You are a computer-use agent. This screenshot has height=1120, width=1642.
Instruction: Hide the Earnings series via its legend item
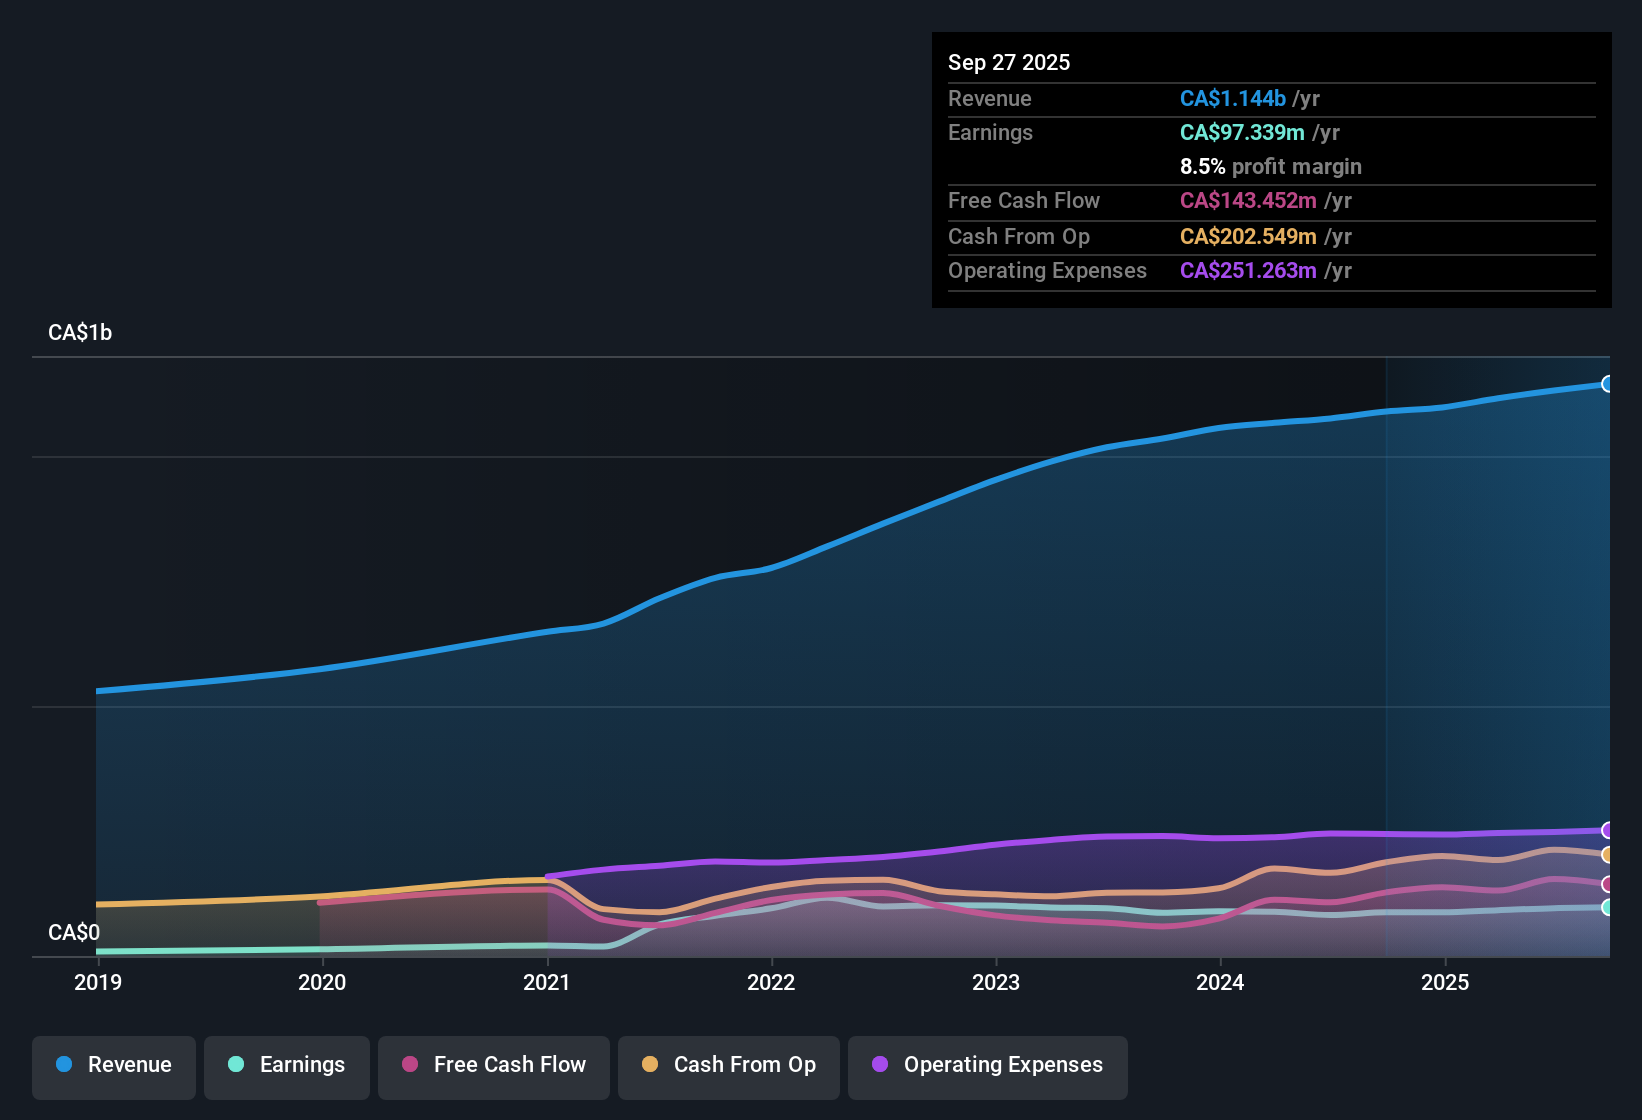click(286, 1066)
